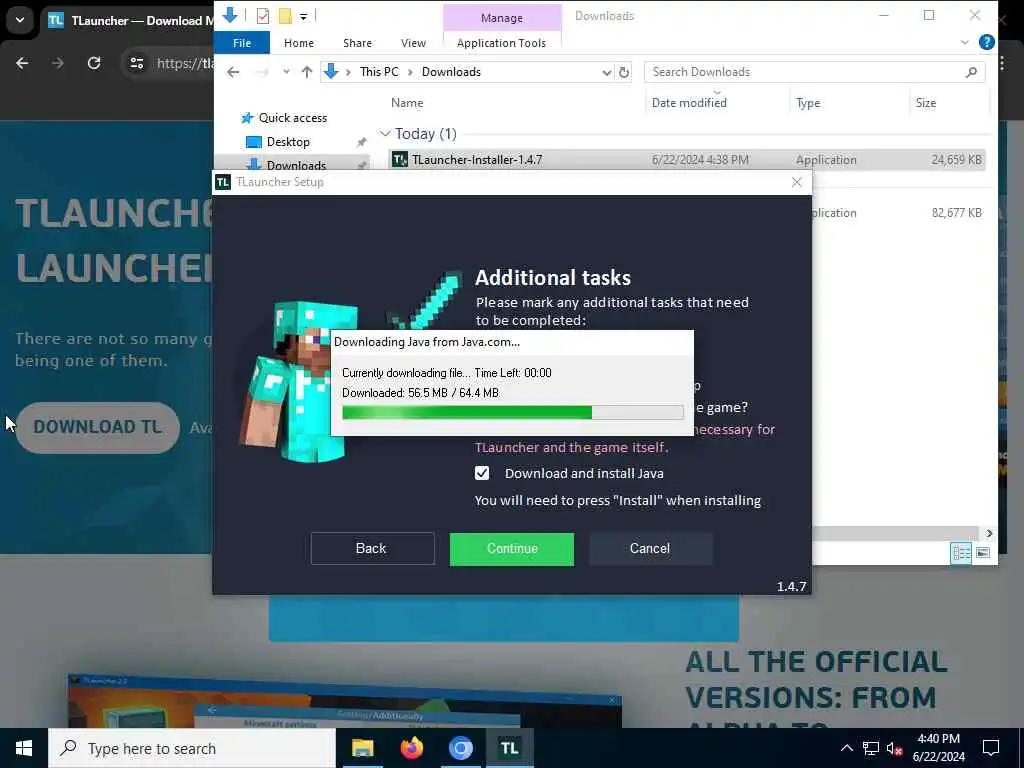Open Chromium browser from the taskbar
This screenshot has width=1024, height=768.
pos(460,748)
